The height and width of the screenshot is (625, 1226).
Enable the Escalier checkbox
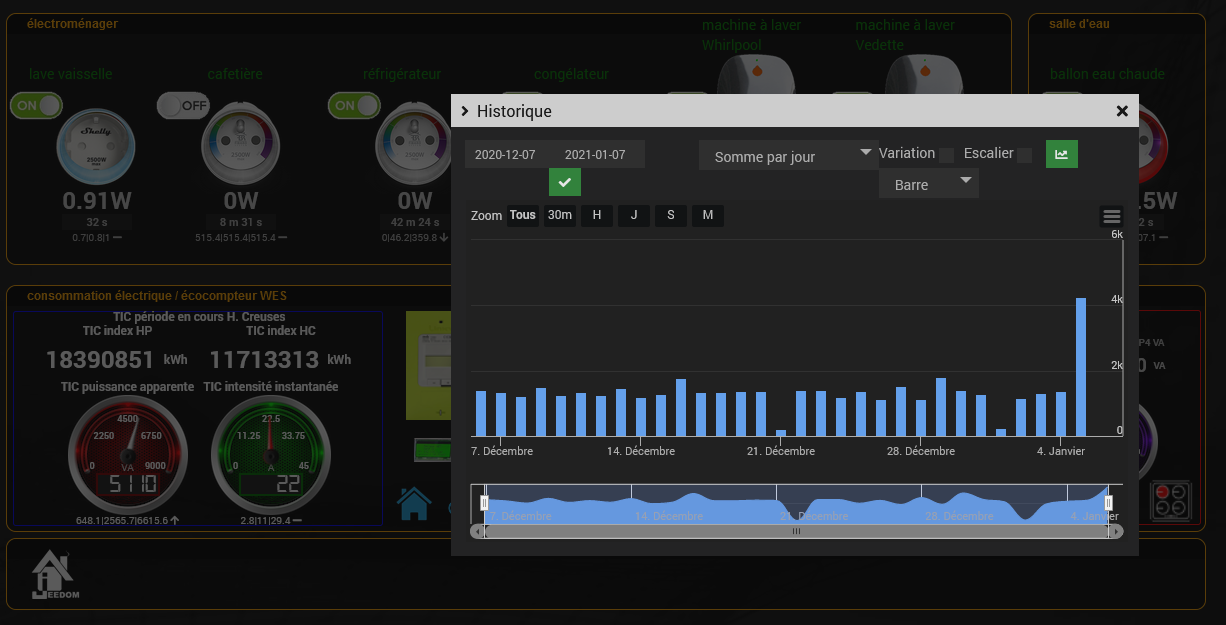[x=1024, y=155]
